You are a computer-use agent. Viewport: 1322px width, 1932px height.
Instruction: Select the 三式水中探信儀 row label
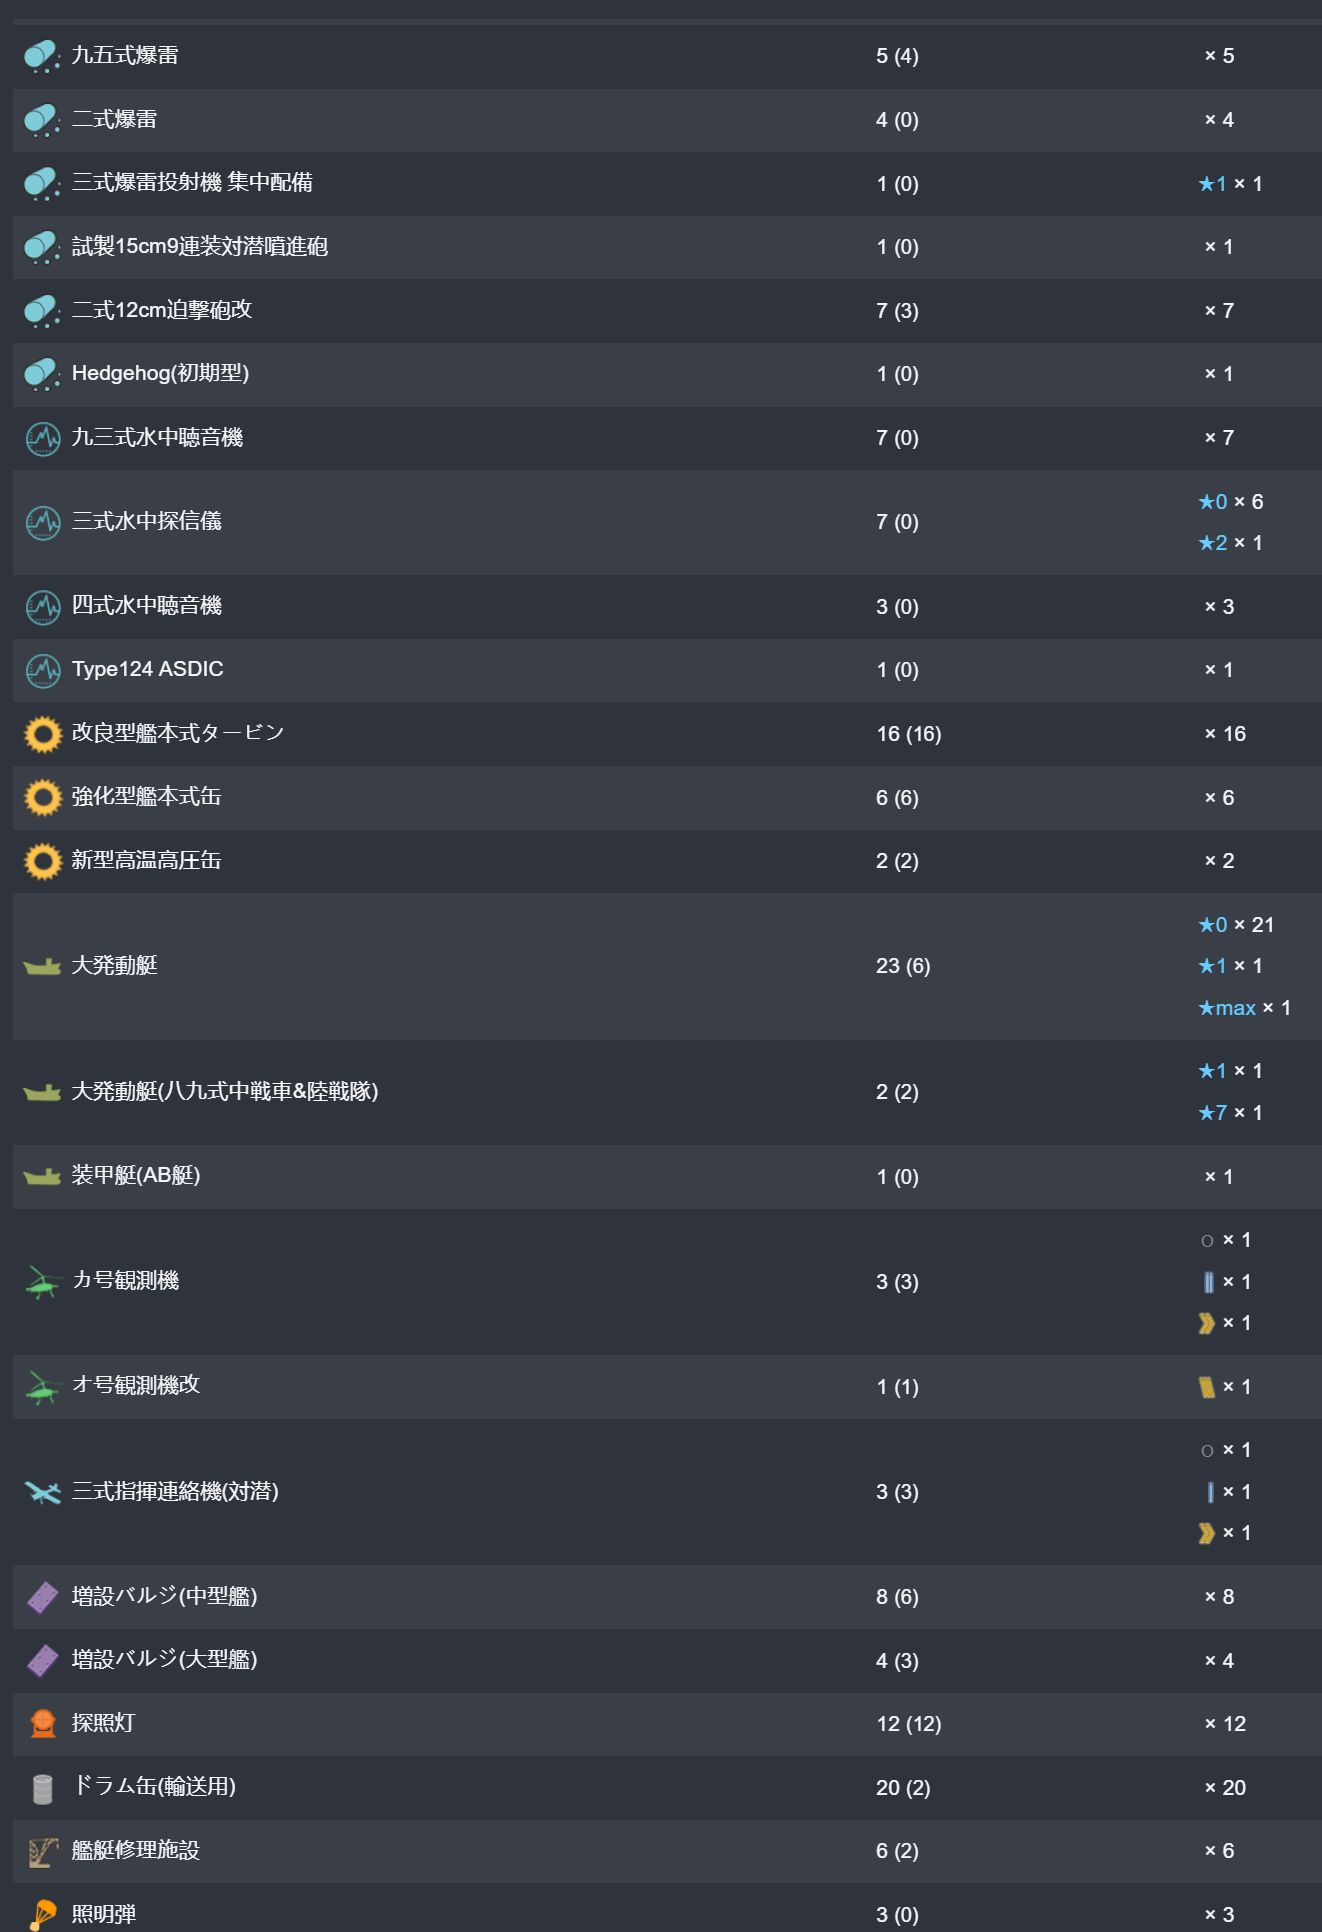coord(146,521)
